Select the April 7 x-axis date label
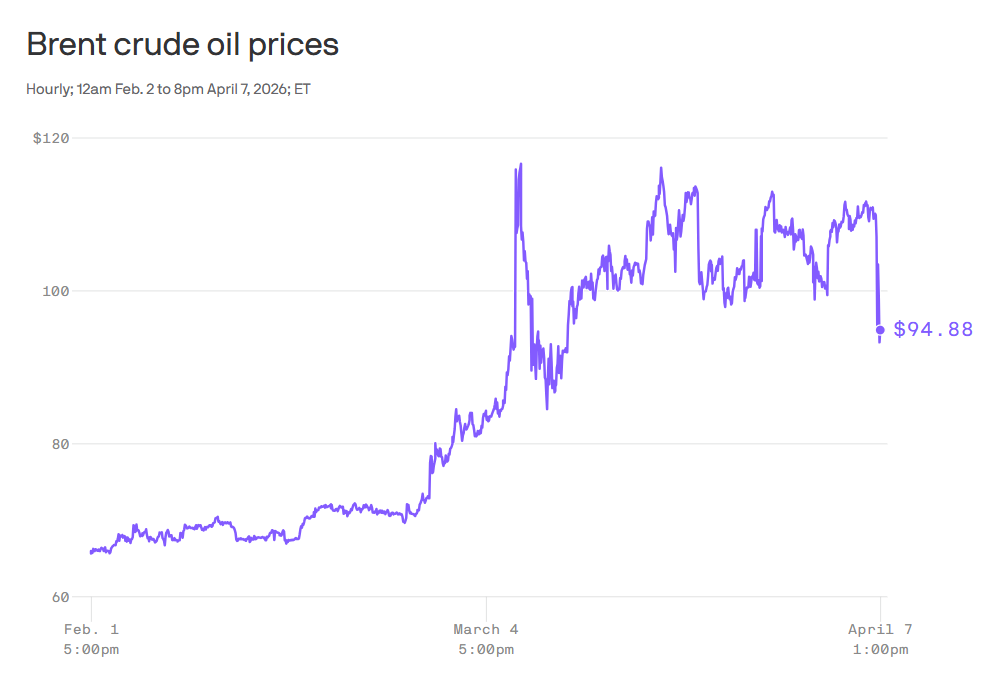The image size is (995, 698). tap(880, 630)
